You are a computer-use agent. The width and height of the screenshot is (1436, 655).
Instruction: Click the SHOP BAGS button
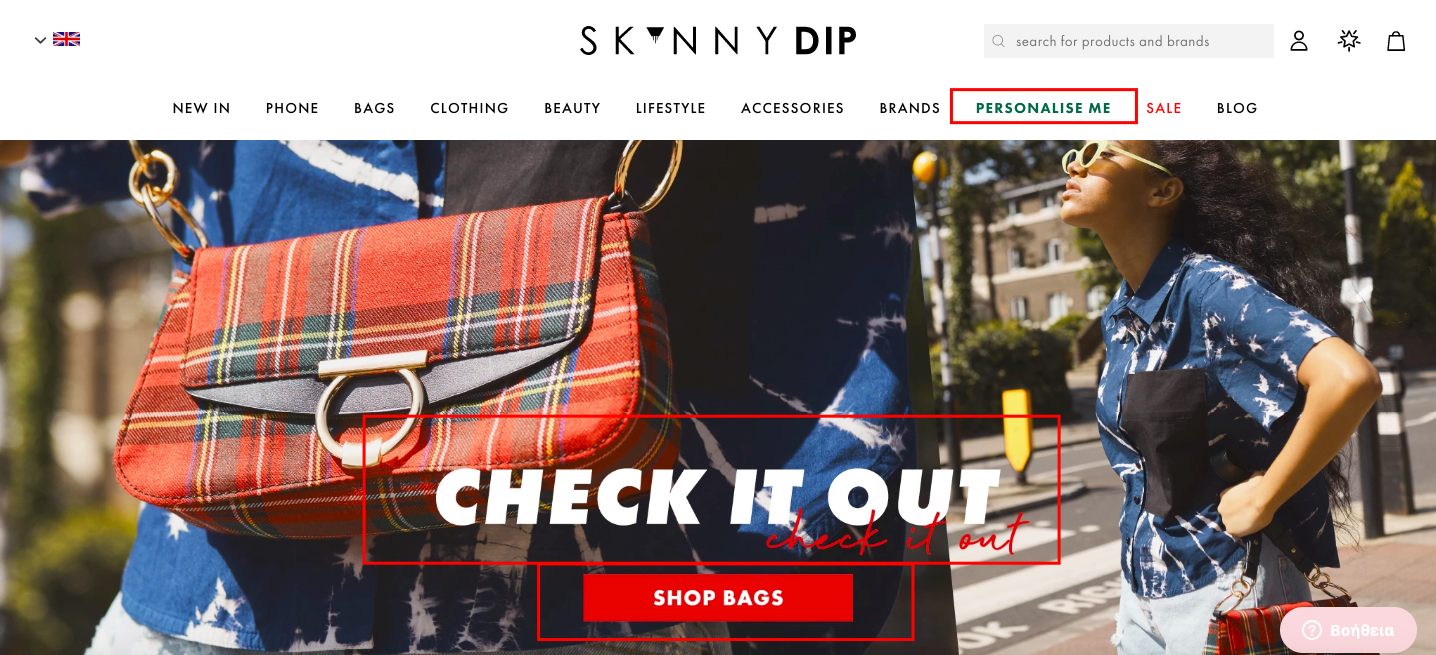pos(718,598)
